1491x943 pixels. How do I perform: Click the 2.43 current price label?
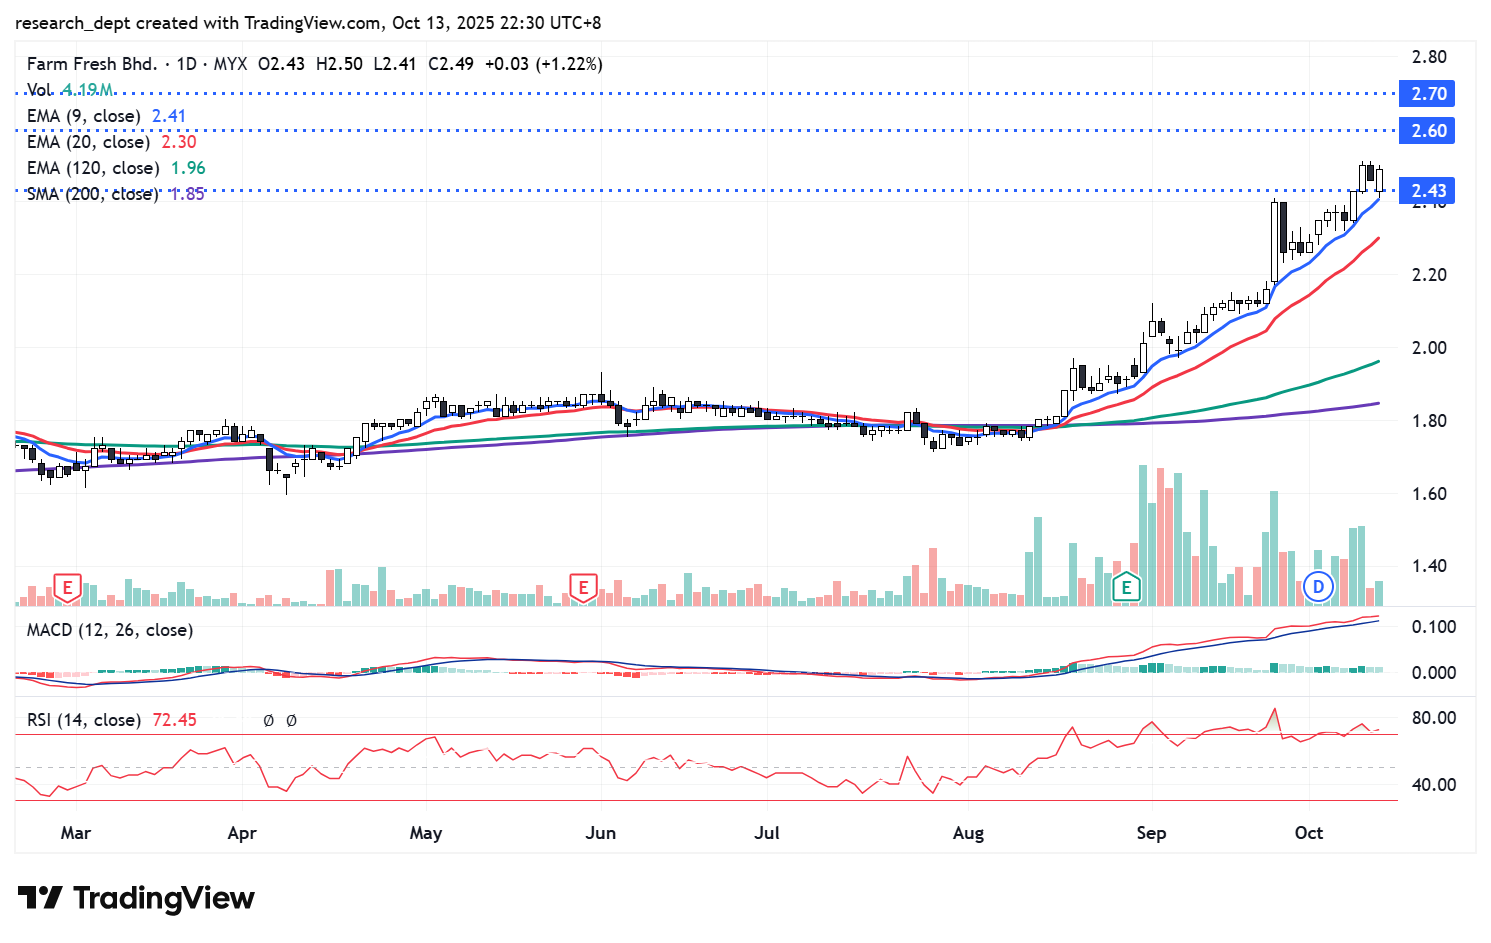[1428, 191]
